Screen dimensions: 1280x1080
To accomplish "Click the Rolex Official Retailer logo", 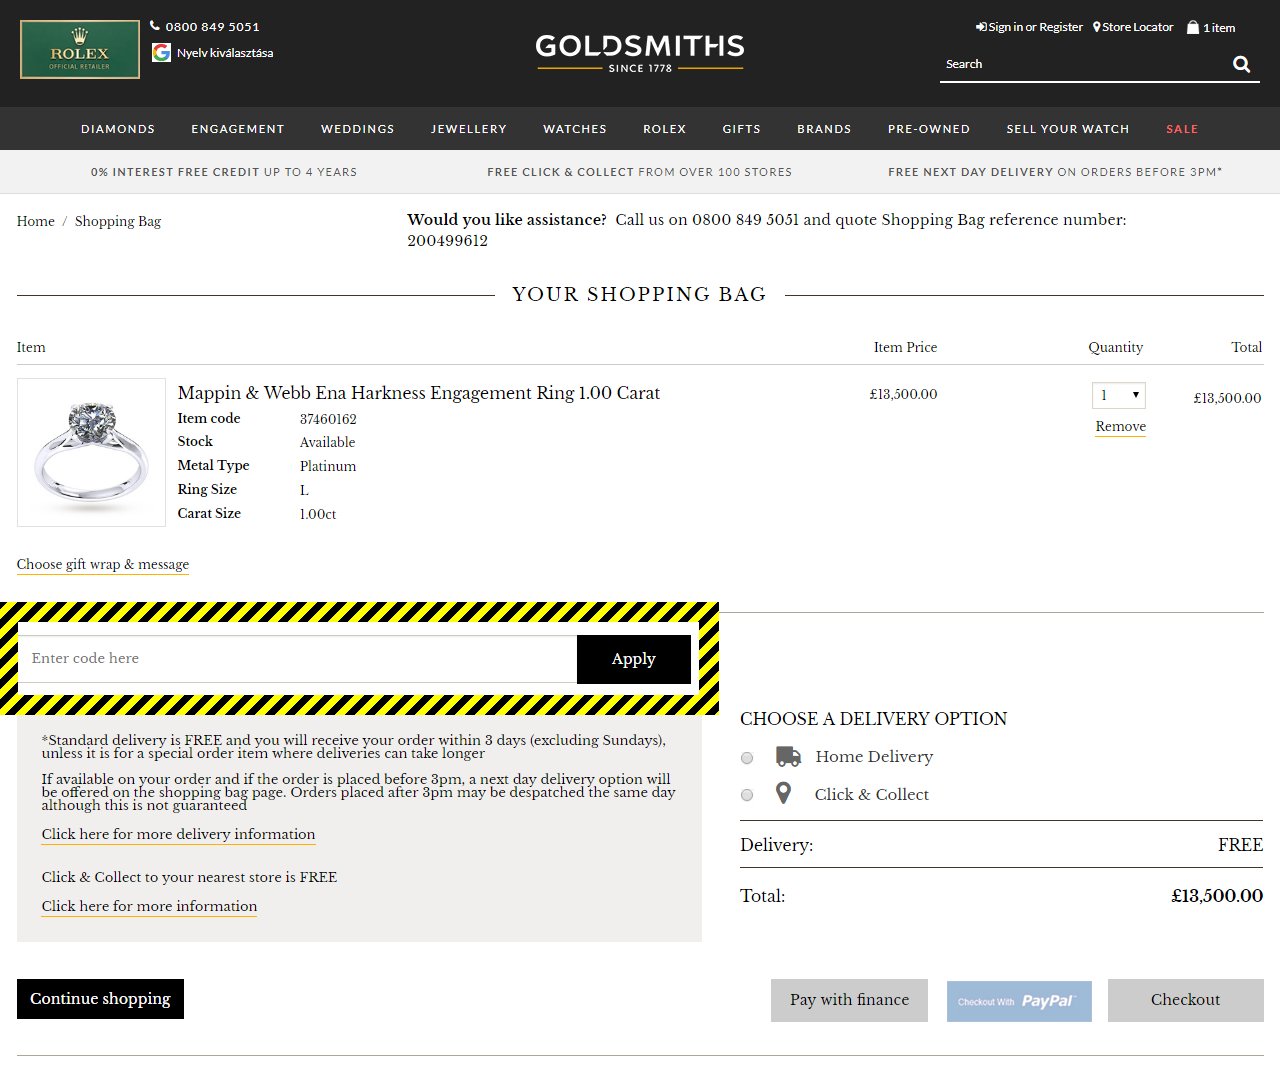I will [x=80, y=49].
